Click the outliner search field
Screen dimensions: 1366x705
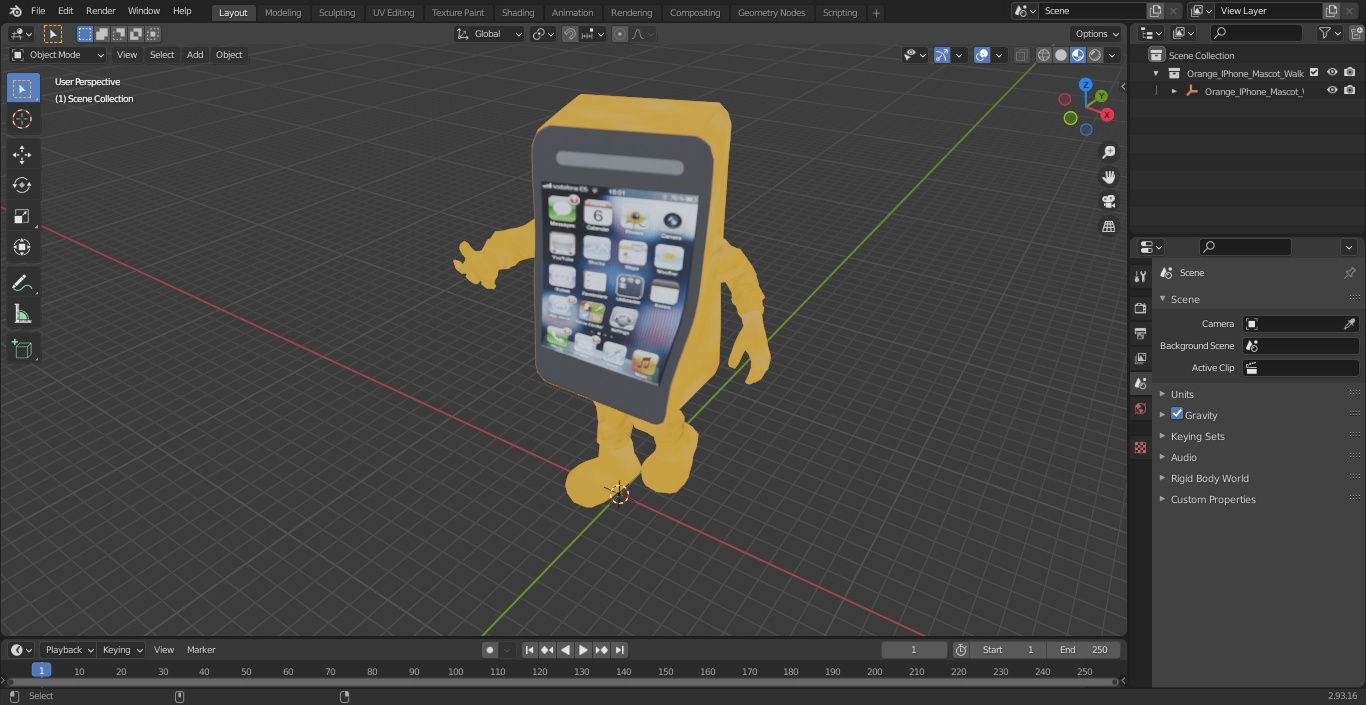(x=1255, y=33)
